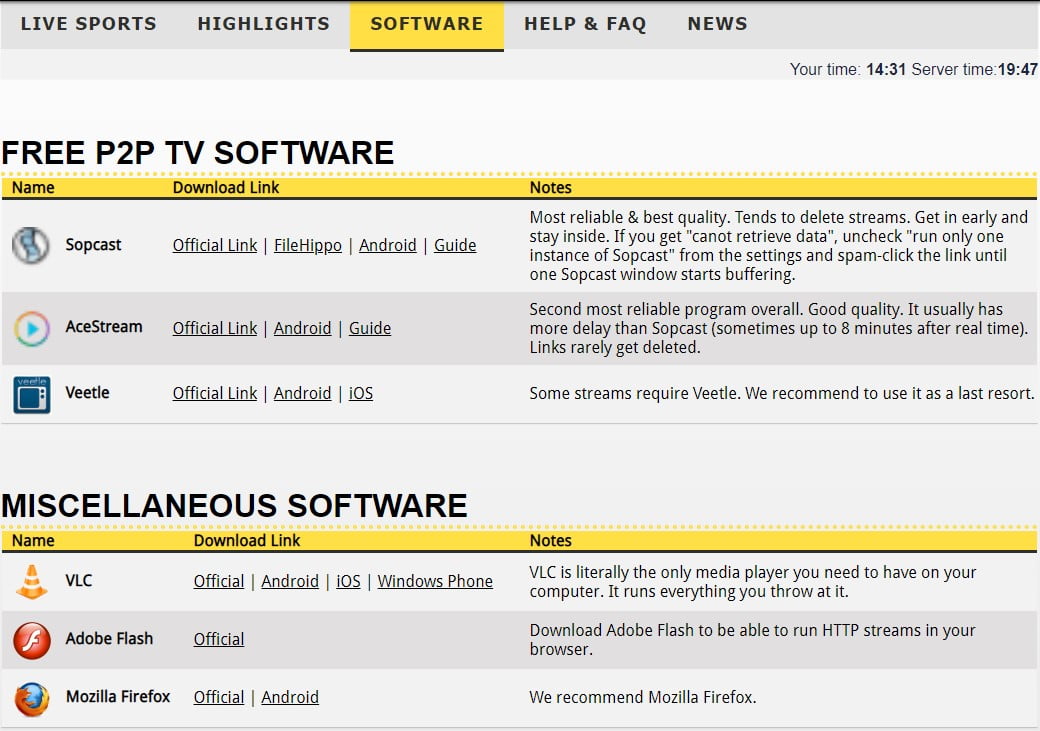Click the Adobe Flash HTTP streams note
1040x731 pixels.
pos(752,639)
